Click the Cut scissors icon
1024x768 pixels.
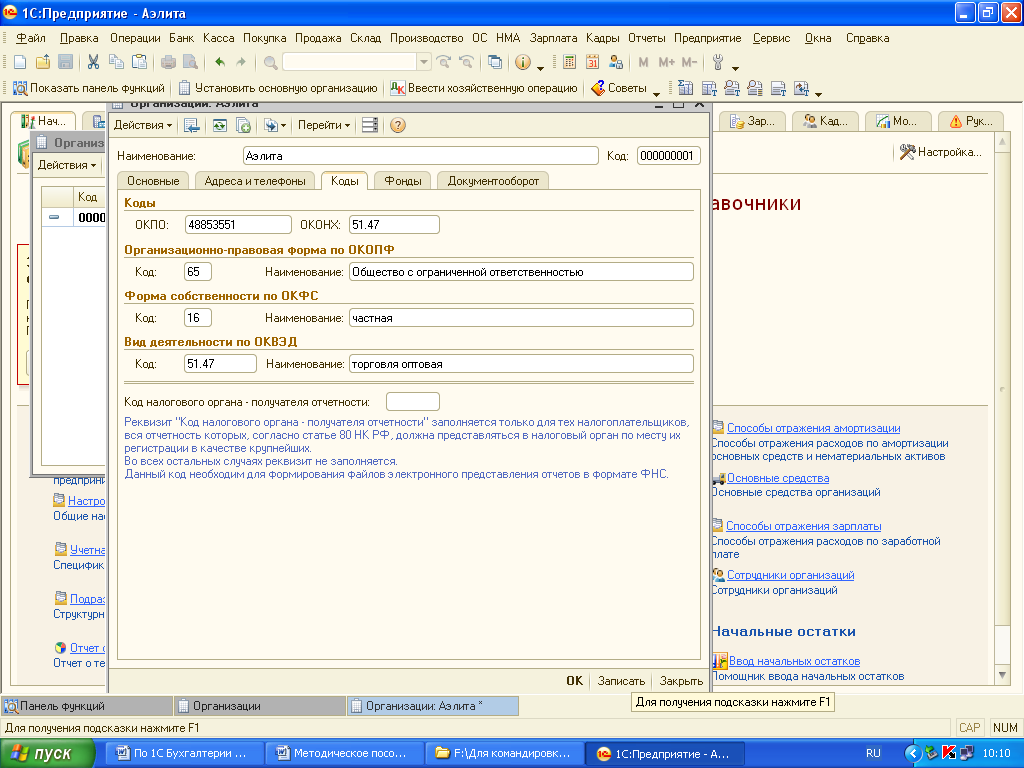pos(93,62)
